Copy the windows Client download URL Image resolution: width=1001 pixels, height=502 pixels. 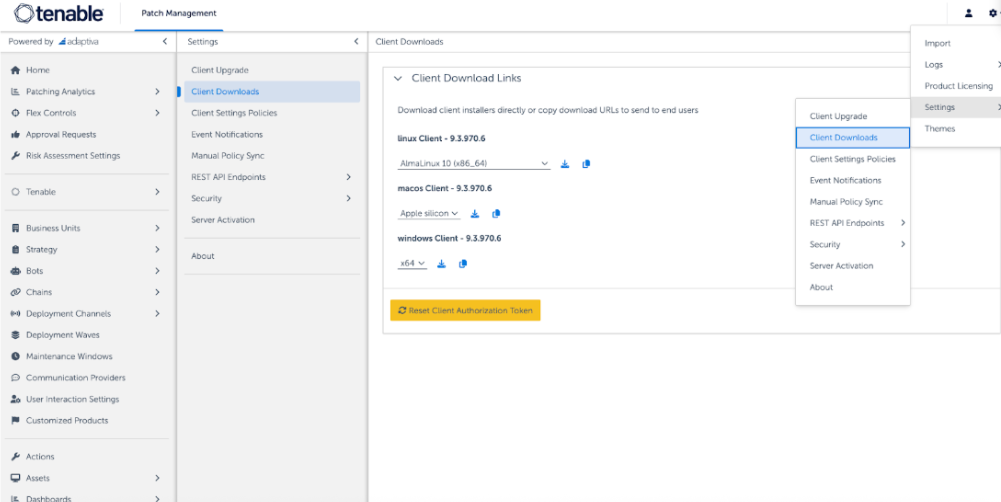point(462,264)
